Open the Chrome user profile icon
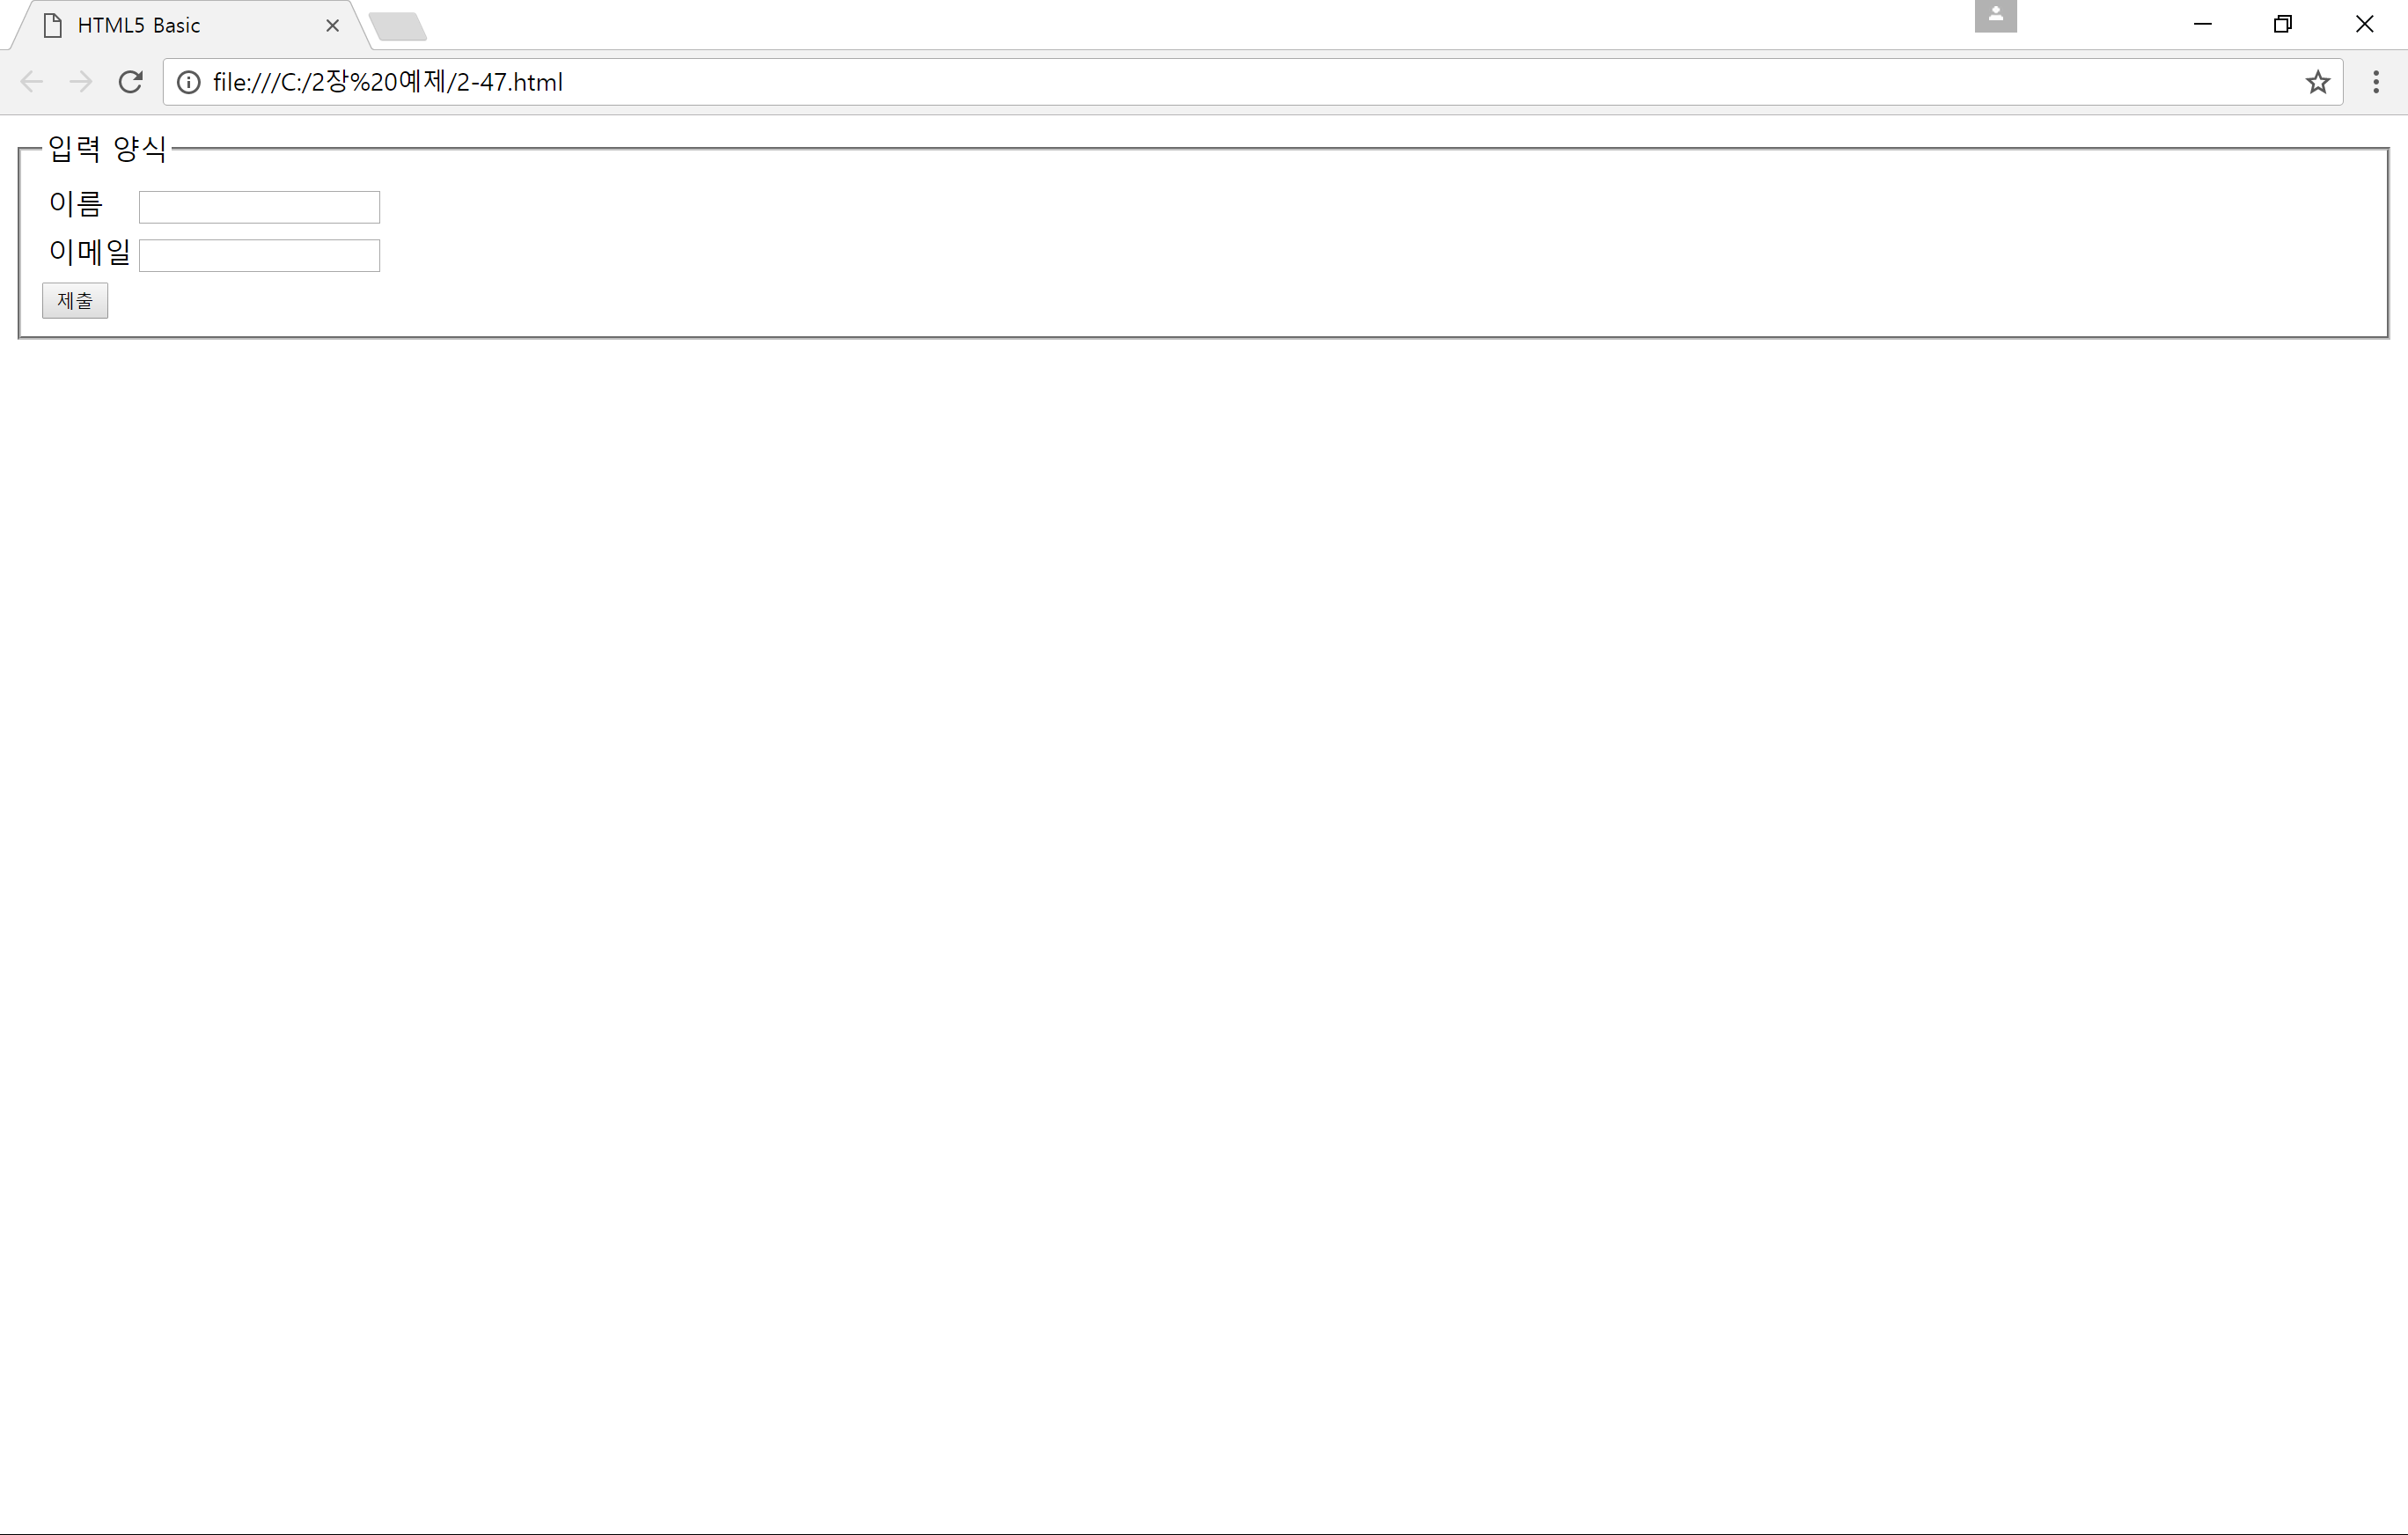 1995,16
